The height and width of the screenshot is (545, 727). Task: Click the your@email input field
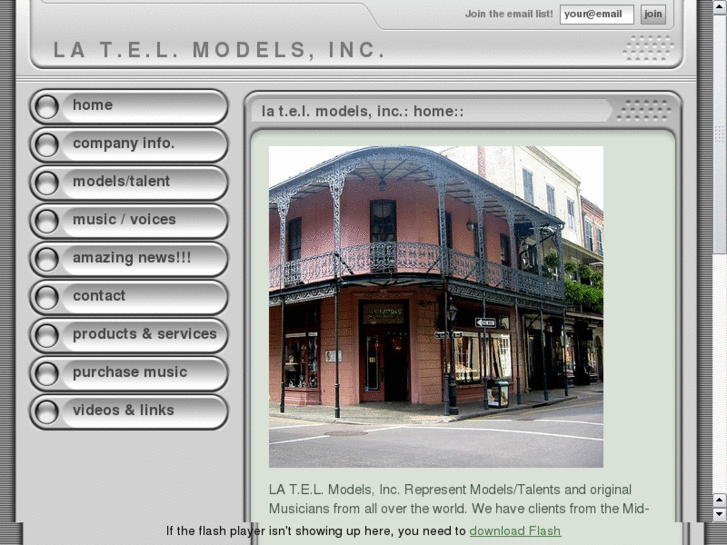597,14
